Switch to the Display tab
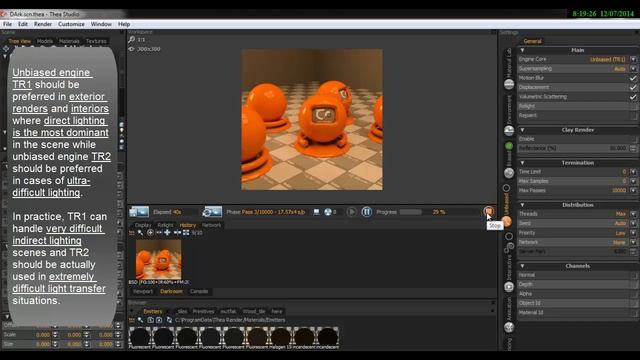 (x=143, y=225)
